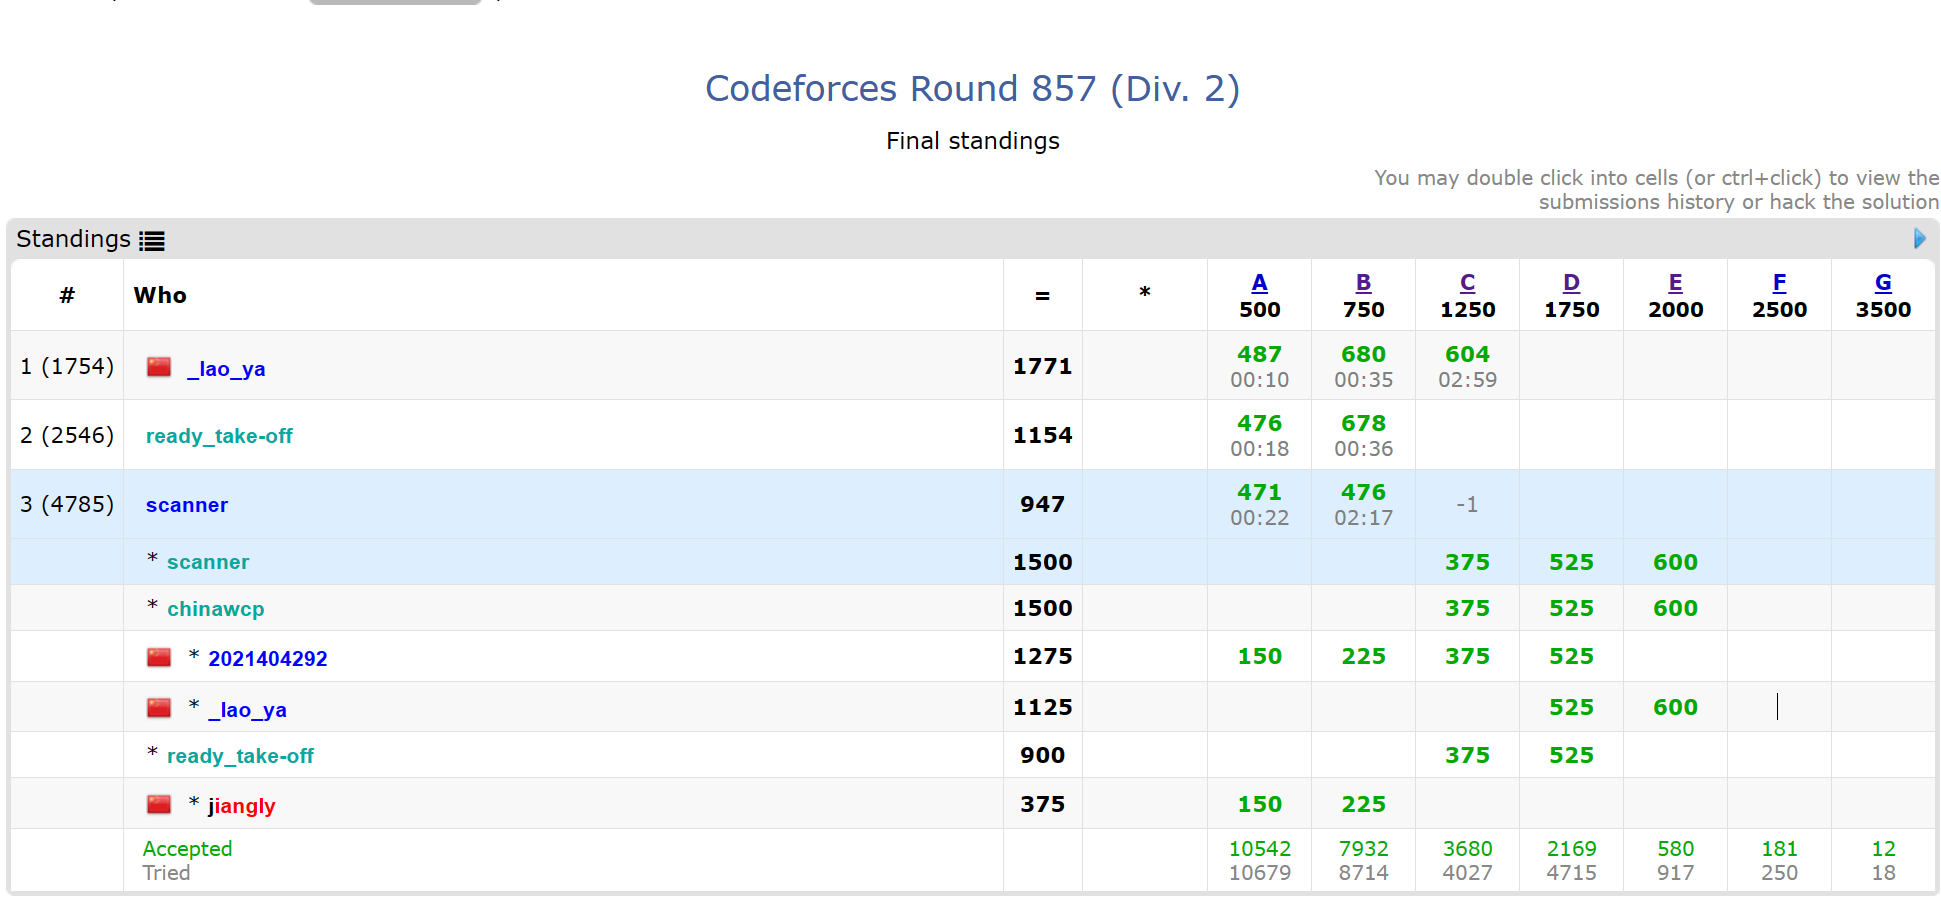1941x900 pixels.
Task: Open user 2021404292's profile
Action: click(x=268, y=659)
